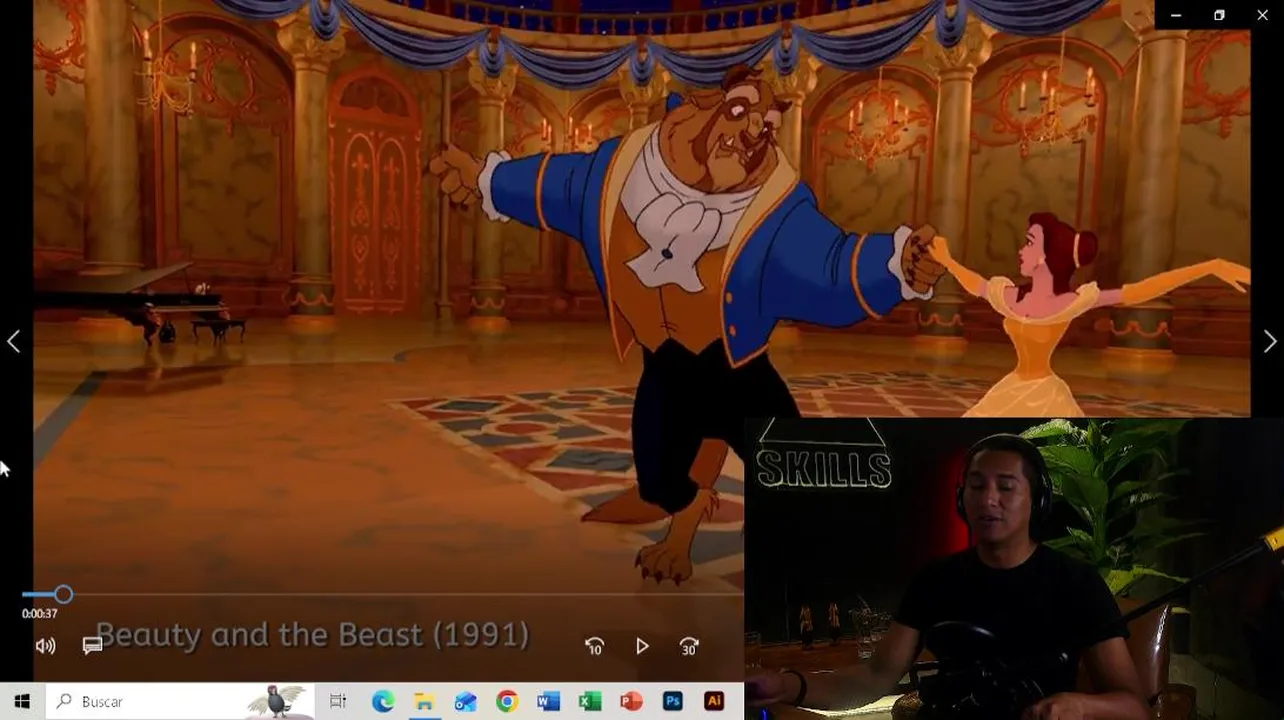Open Microsoft Excel from the taskbar
1284x720 pixels.
pyautogui.click(x=590, y=702)
